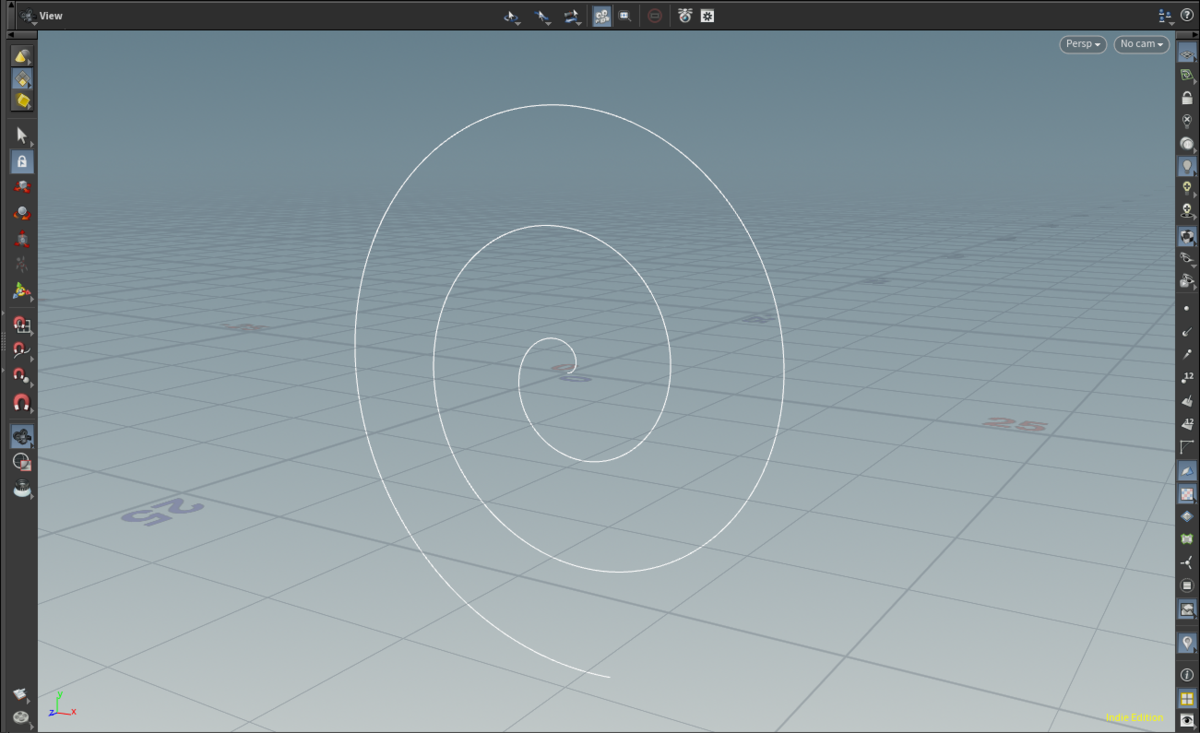The height and width of the screenshot is (733, 1200).
Task: Toggle display point normals icon
Action: pyautogui.click(x=1187, y=330)
